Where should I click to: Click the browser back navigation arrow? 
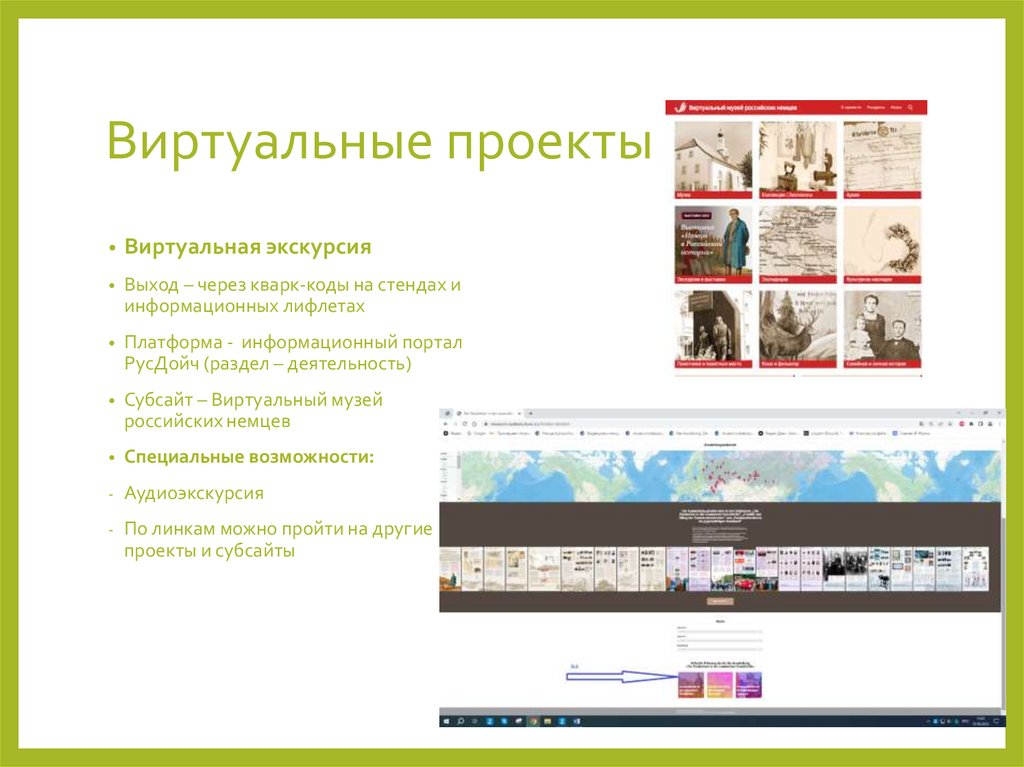tap(445, 424)
